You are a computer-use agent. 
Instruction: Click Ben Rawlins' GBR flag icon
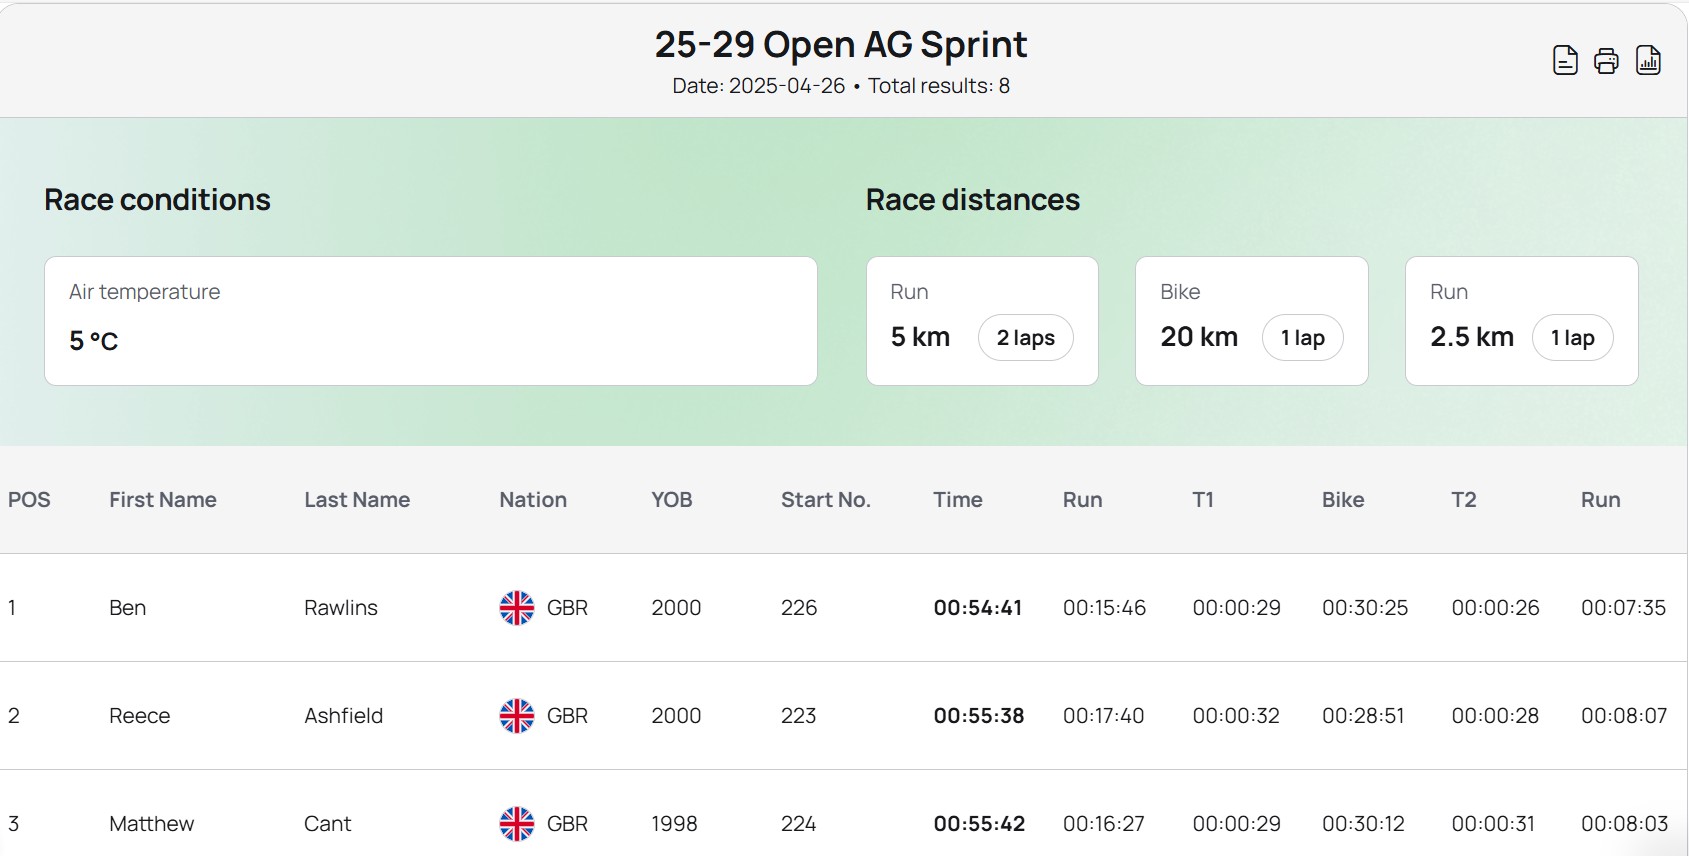coord(517,608)
